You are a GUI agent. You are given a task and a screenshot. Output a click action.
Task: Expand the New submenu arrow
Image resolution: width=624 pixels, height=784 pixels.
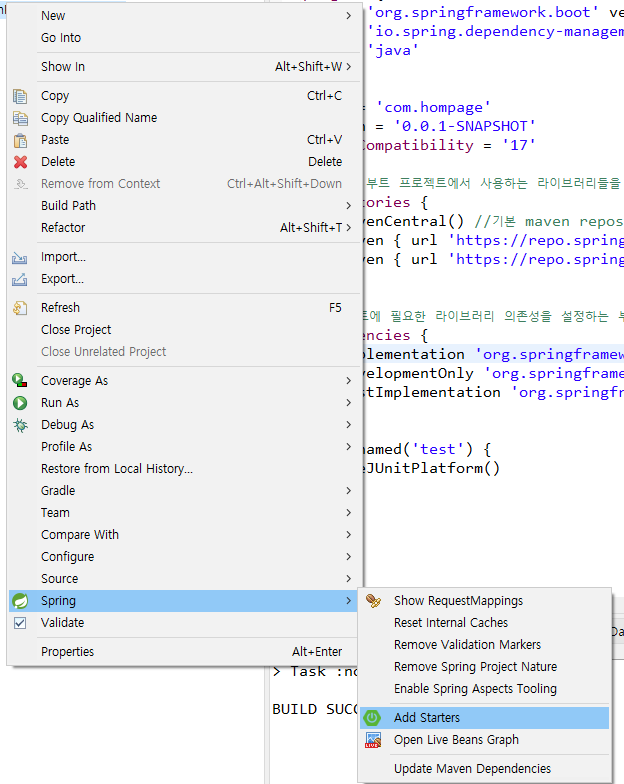click(348, 16)
